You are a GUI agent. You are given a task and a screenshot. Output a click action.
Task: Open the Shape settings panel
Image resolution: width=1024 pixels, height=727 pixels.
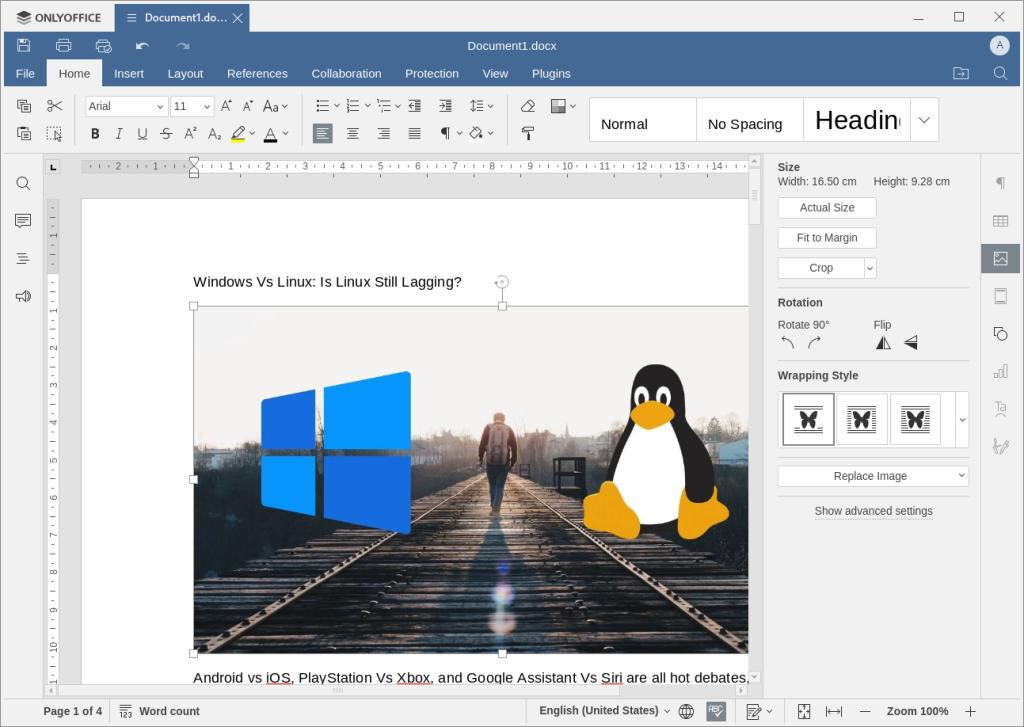pos(1000,333)
